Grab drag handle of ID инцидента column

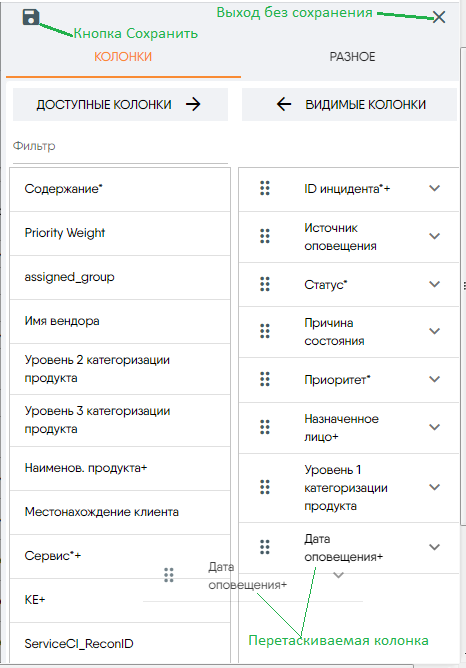click(x=265, y=188)
